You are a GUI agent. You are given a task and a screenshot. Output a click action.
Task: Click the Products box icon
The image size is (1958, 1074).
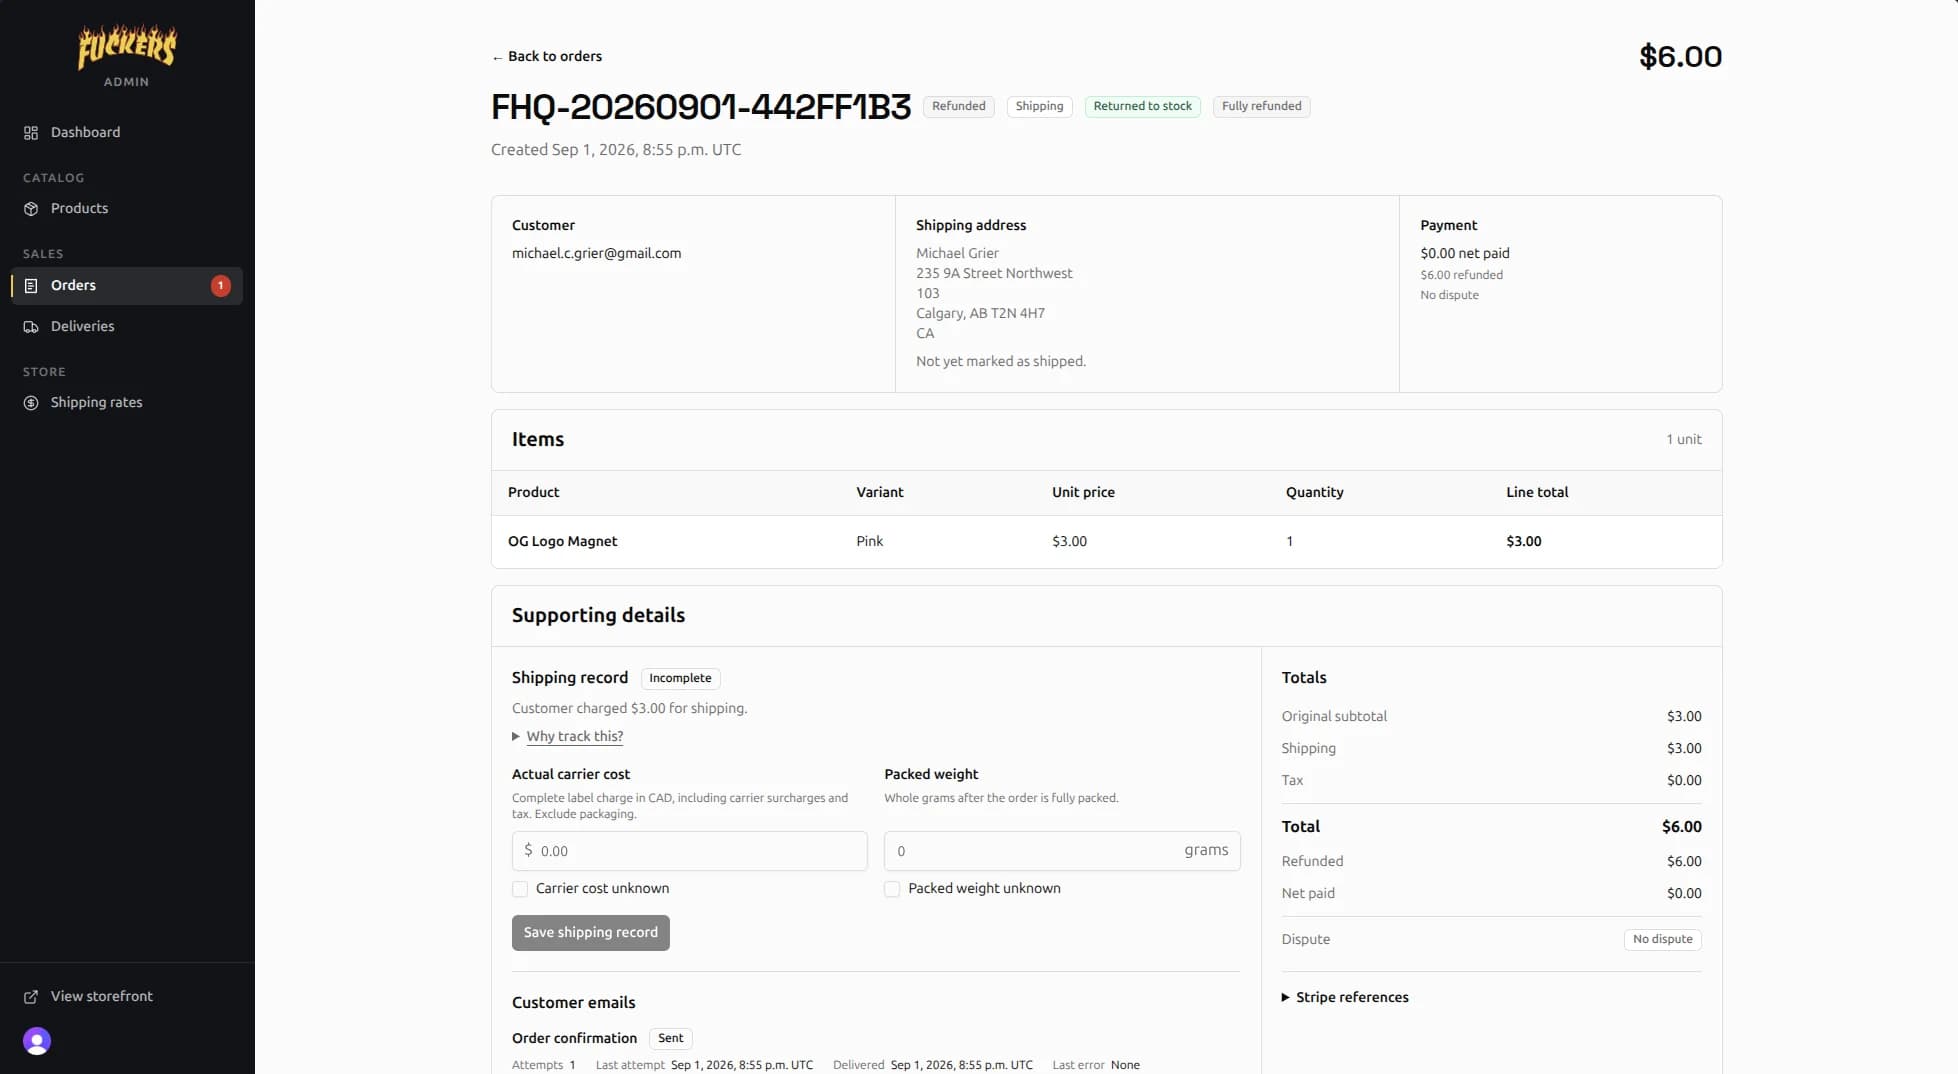pos(31,209)
